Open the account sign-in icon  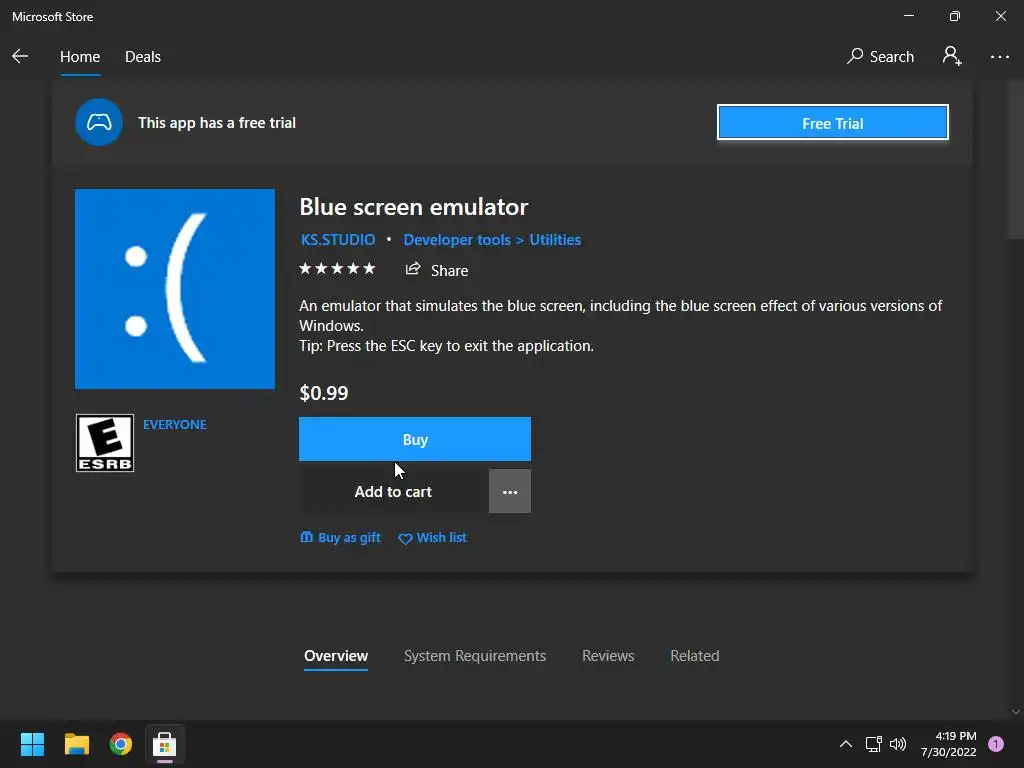[952, 56]
